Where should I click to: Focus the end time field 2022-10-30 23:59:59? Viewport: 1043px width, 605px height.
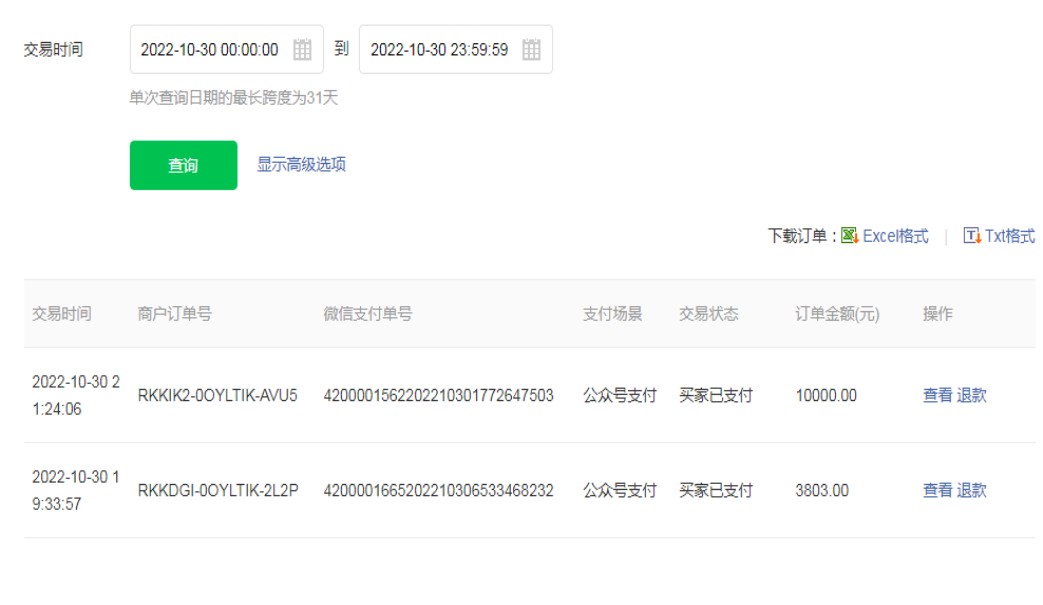(439, 50)
